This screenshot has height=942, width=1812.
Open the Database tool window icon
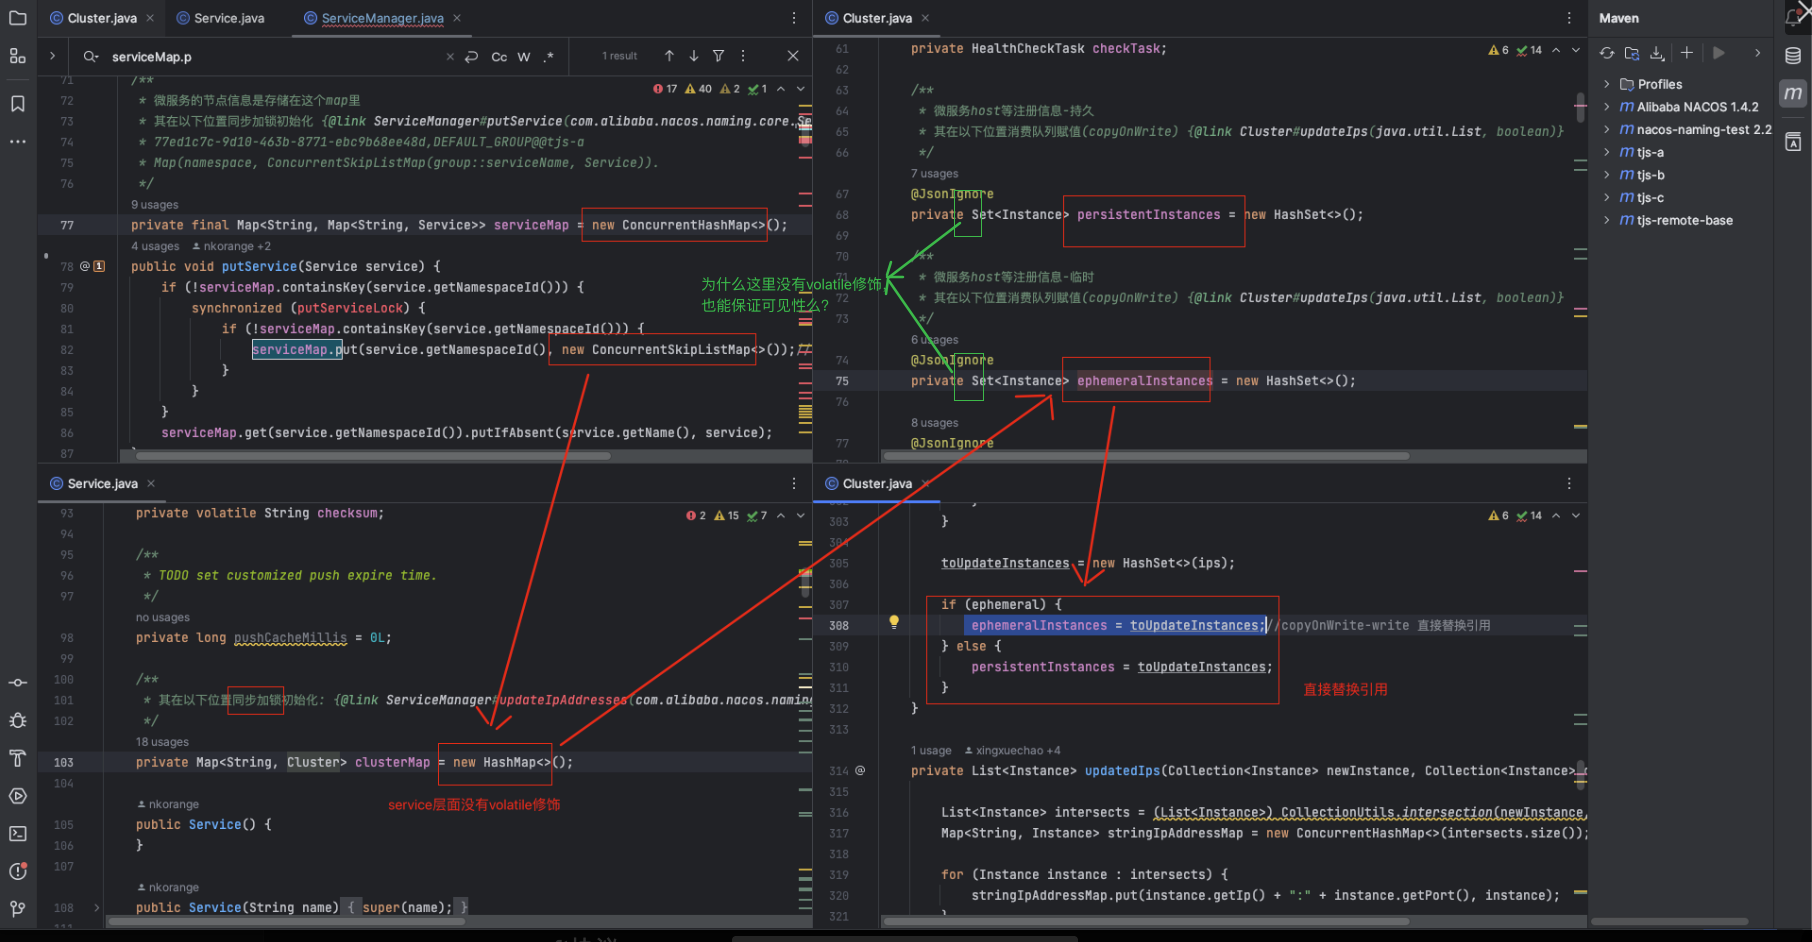pos(1794,56)
